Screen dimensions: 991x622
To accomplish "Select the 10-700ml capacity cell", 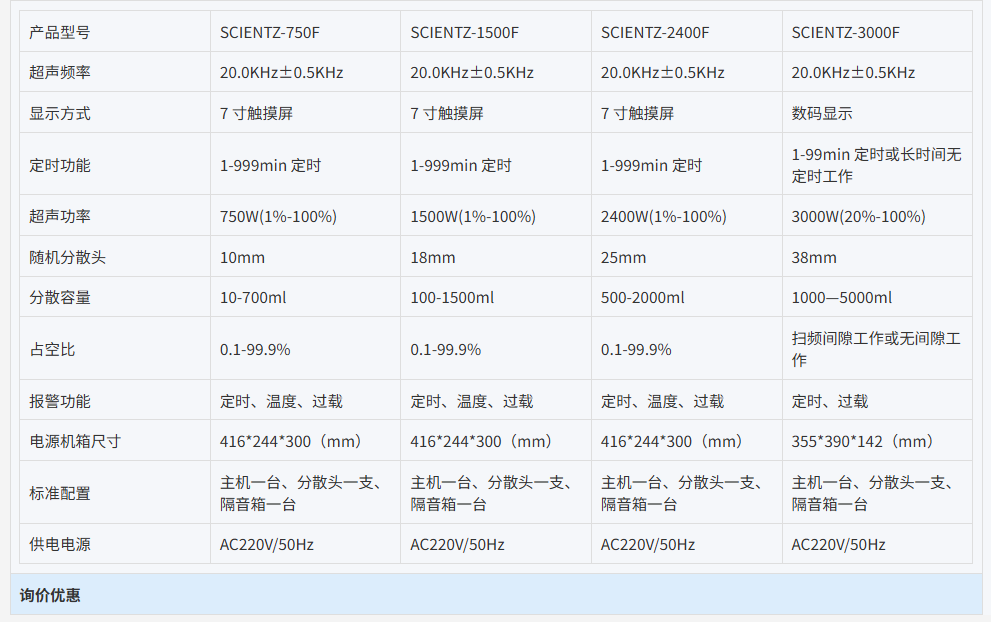I will click(253, 298).
